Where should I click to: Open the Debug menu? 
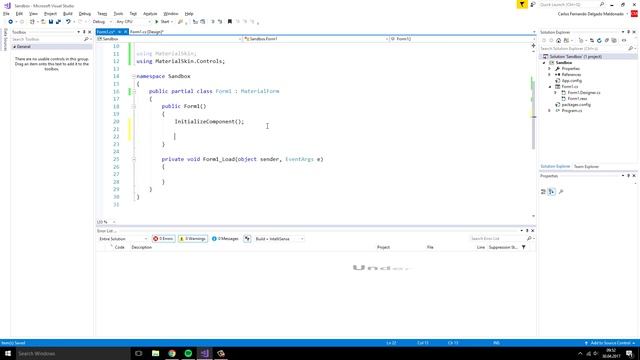[x=84, y=13]
